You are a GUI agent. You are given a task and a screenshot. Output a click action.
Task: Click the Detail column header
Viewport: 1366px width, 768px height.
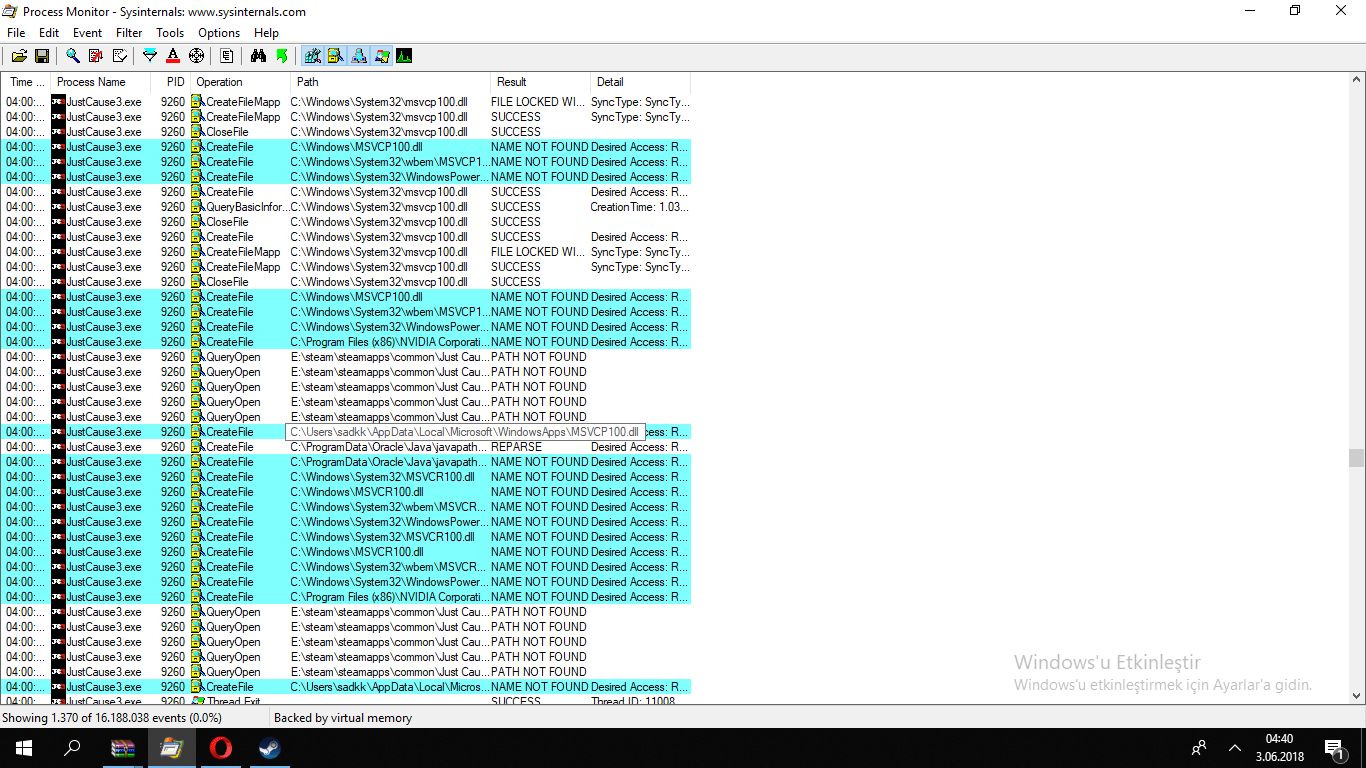pyautogui.click(x=640, y=82)
